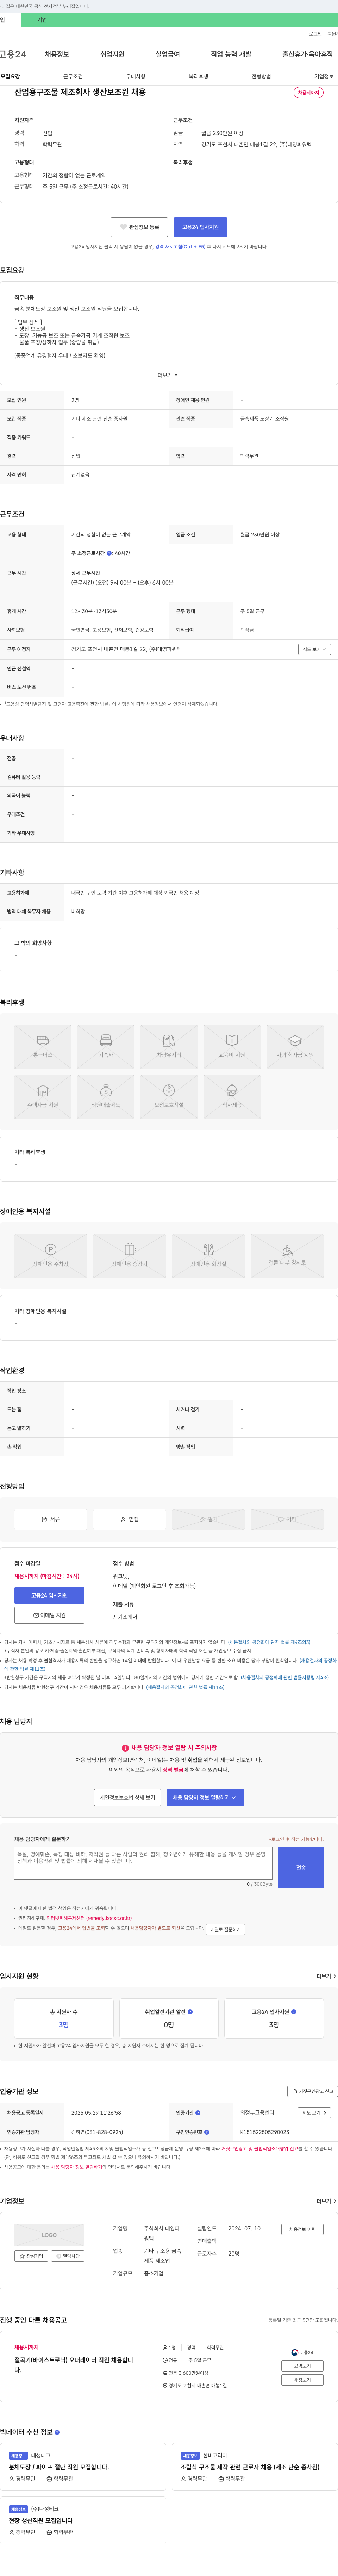
Task: Open the 현장 생산직원 모집입니다 recommendation
Action: [41, 2520]
